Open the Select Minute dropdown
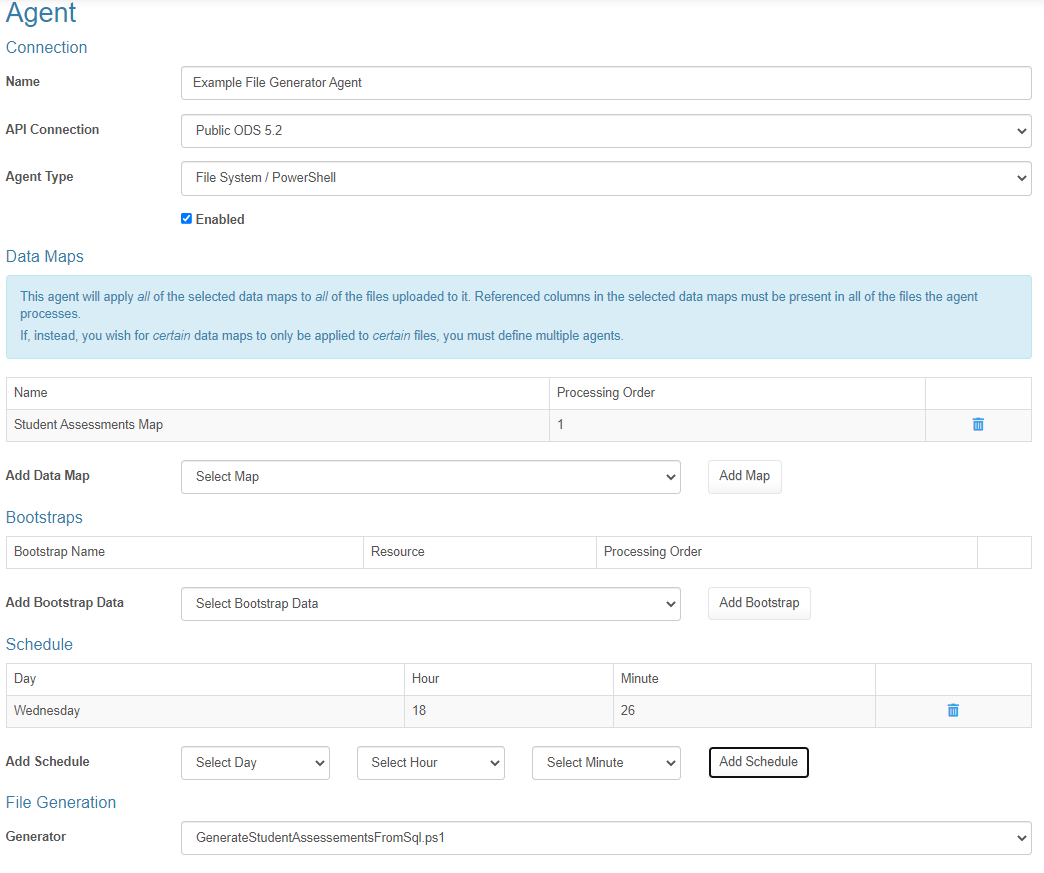This screenshot has height=873, width=1044. [x=606, y=762]
